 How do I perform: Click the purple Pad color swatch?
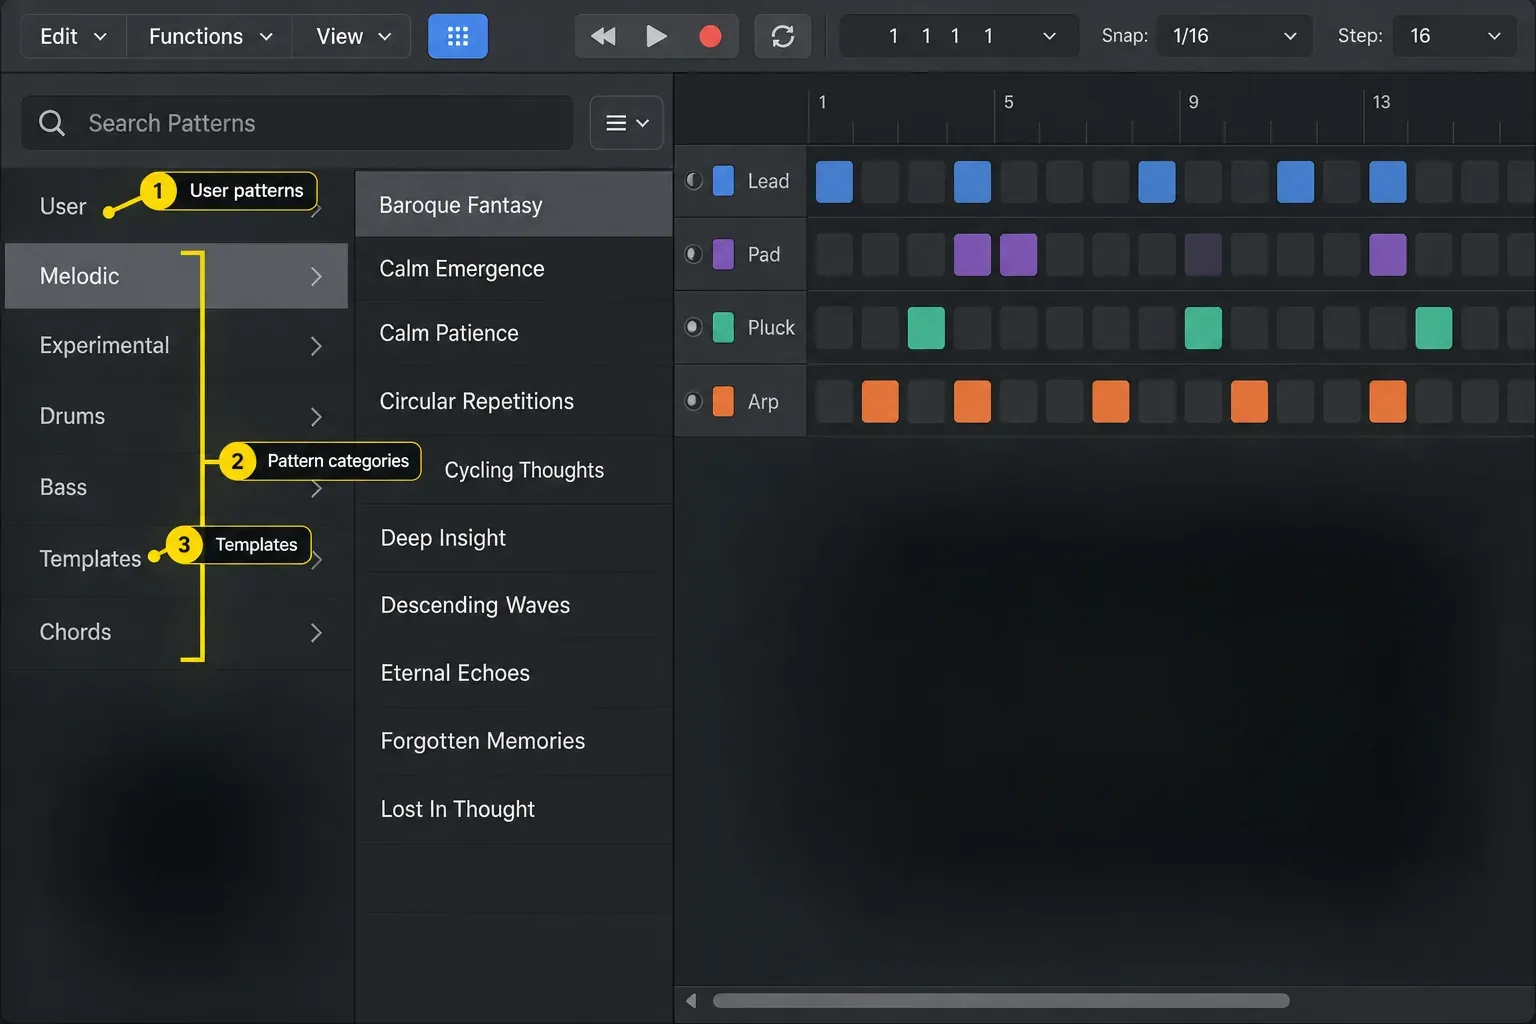[723, 254]
